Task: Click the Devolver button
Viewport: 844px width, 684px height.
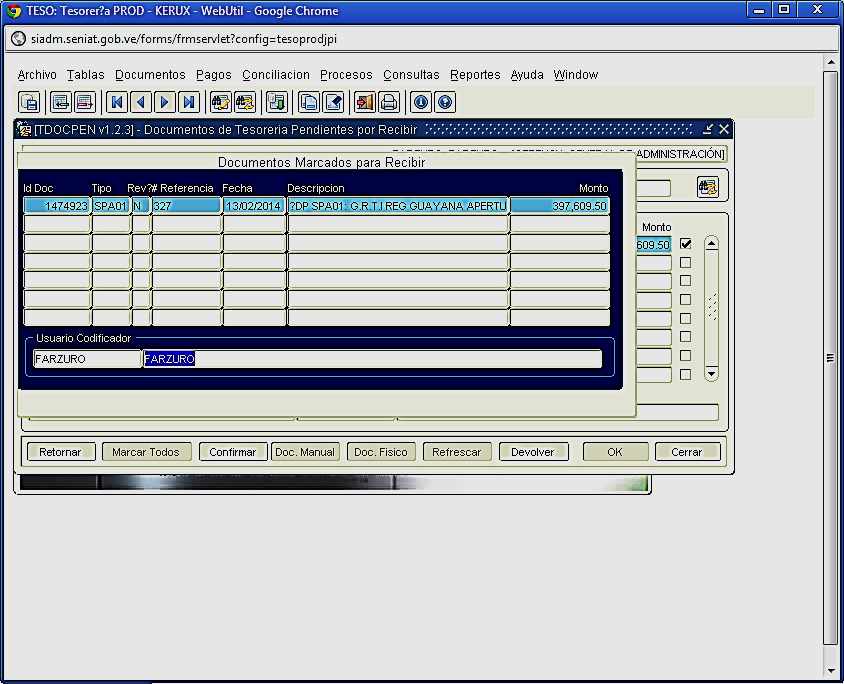Action: pyautogui.click(x=533, y=452)
